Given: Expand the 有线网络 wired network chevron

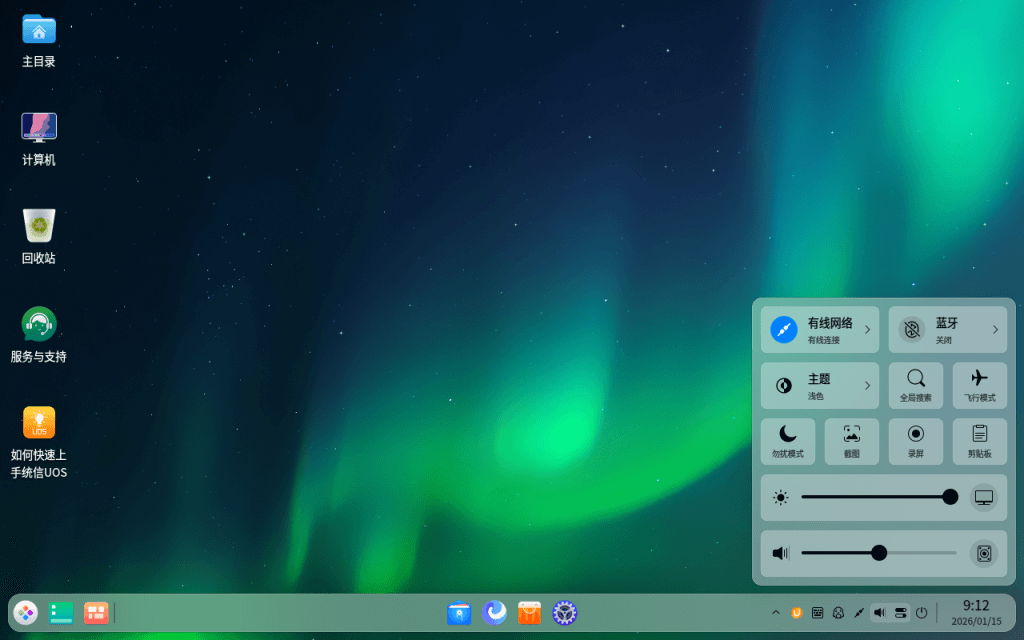Looking at the screenshot, I should (867, 330).
